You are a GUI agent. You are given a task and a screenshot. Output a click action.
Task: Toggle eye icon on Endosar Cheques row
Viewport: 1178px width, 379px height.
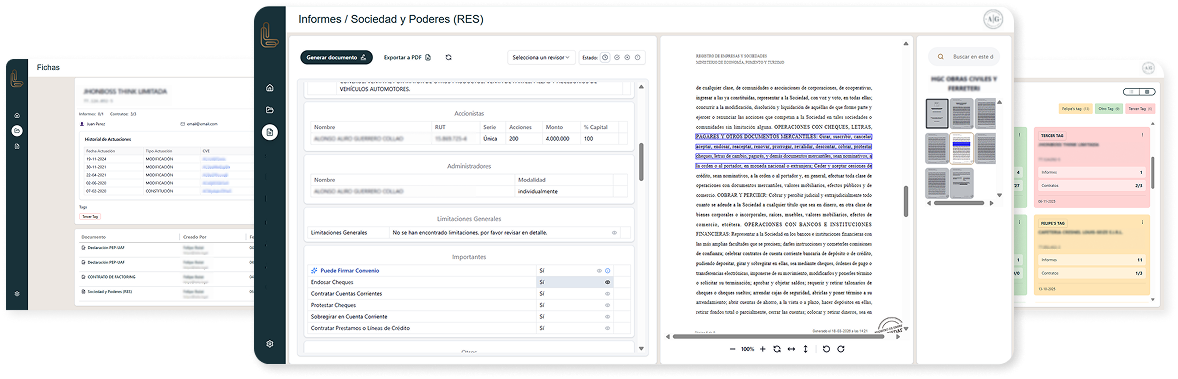click(x=608, y=282)
